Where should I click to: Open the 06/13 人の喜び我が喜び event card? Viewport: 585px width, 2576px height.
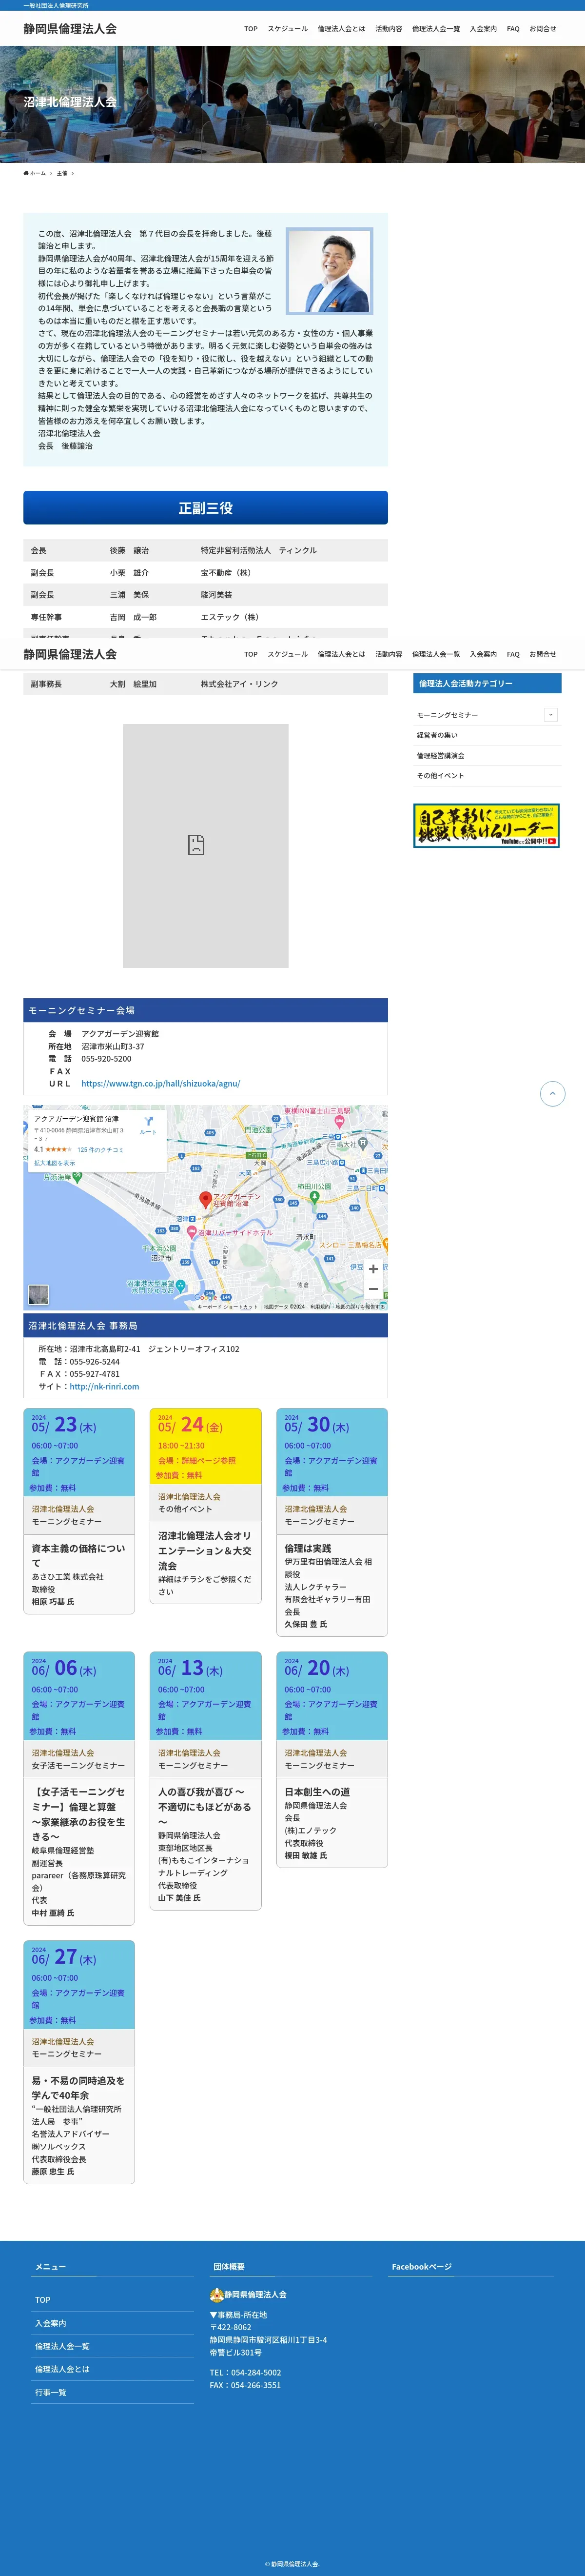[x=205, y=1780]
